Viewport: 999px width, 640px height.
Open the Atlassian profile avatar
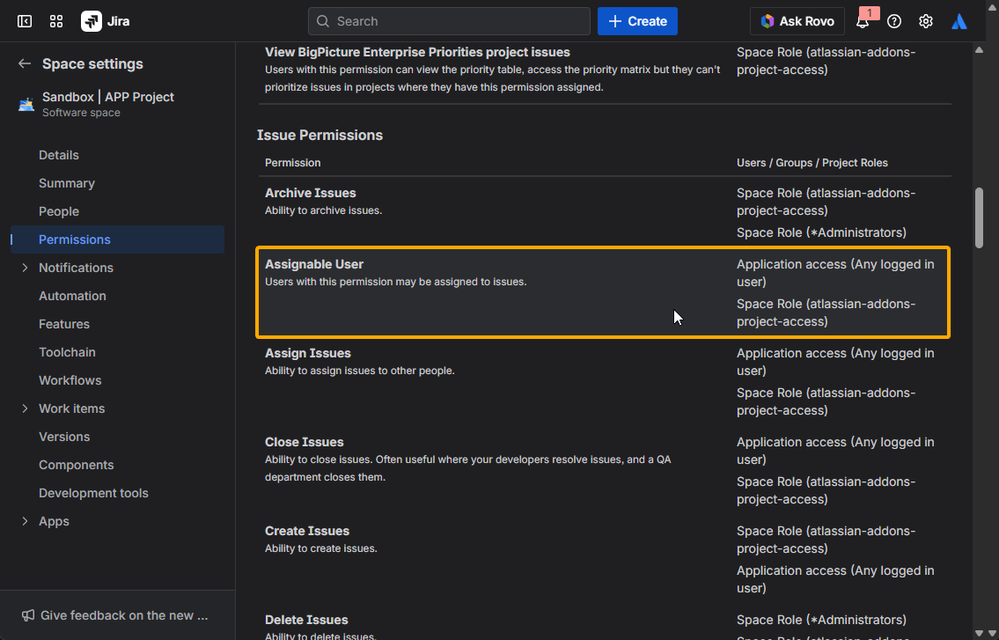pos(959,21)
